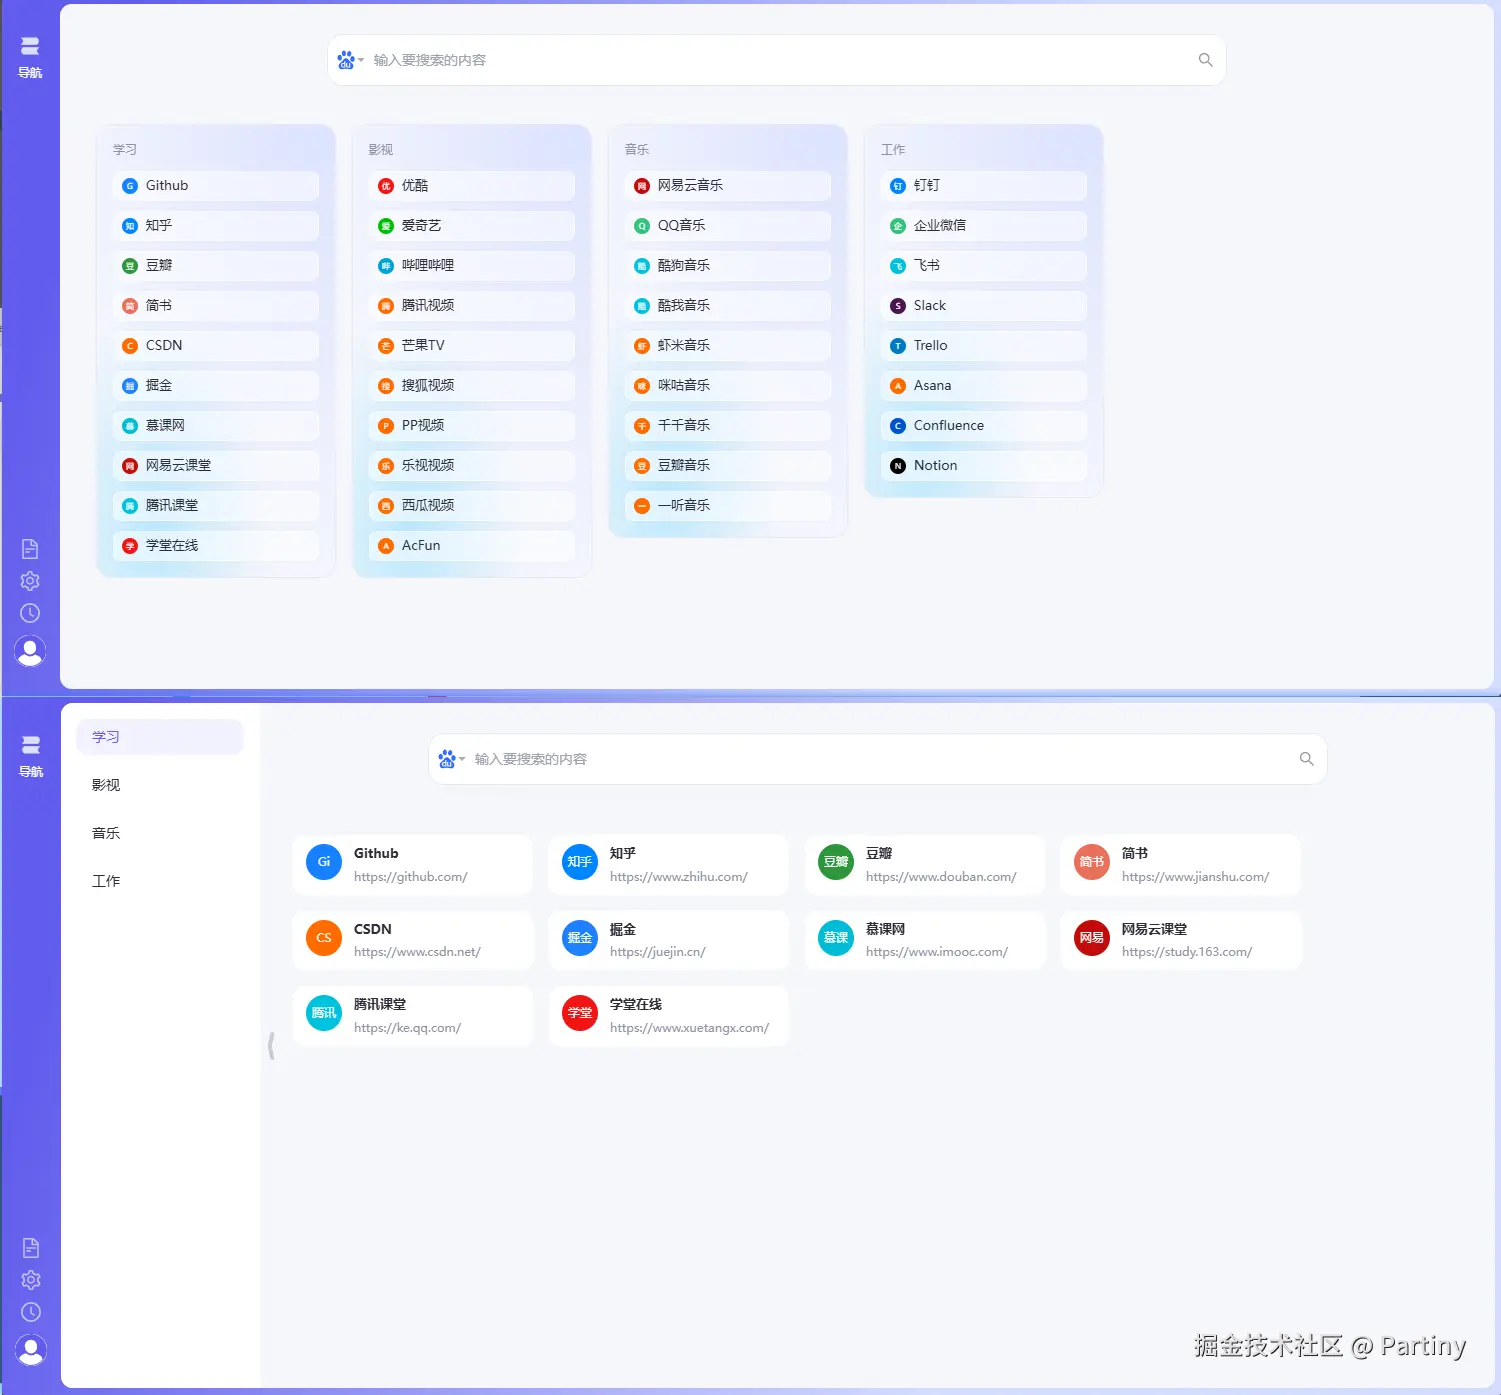Open the 简书 card with jianshu.com URL
The height and width of the screenshot is (1395, 1501).
click(x=1181, y=864)
